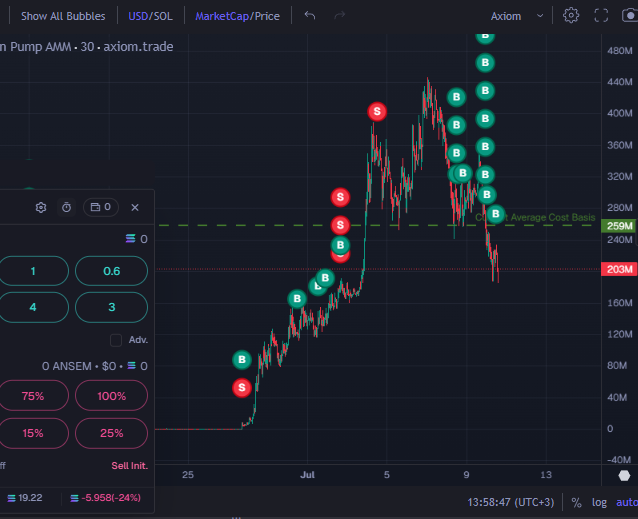Click the buy bubble near 80M
The height and width of the screenshot is (519, 638).
point(242,360)
